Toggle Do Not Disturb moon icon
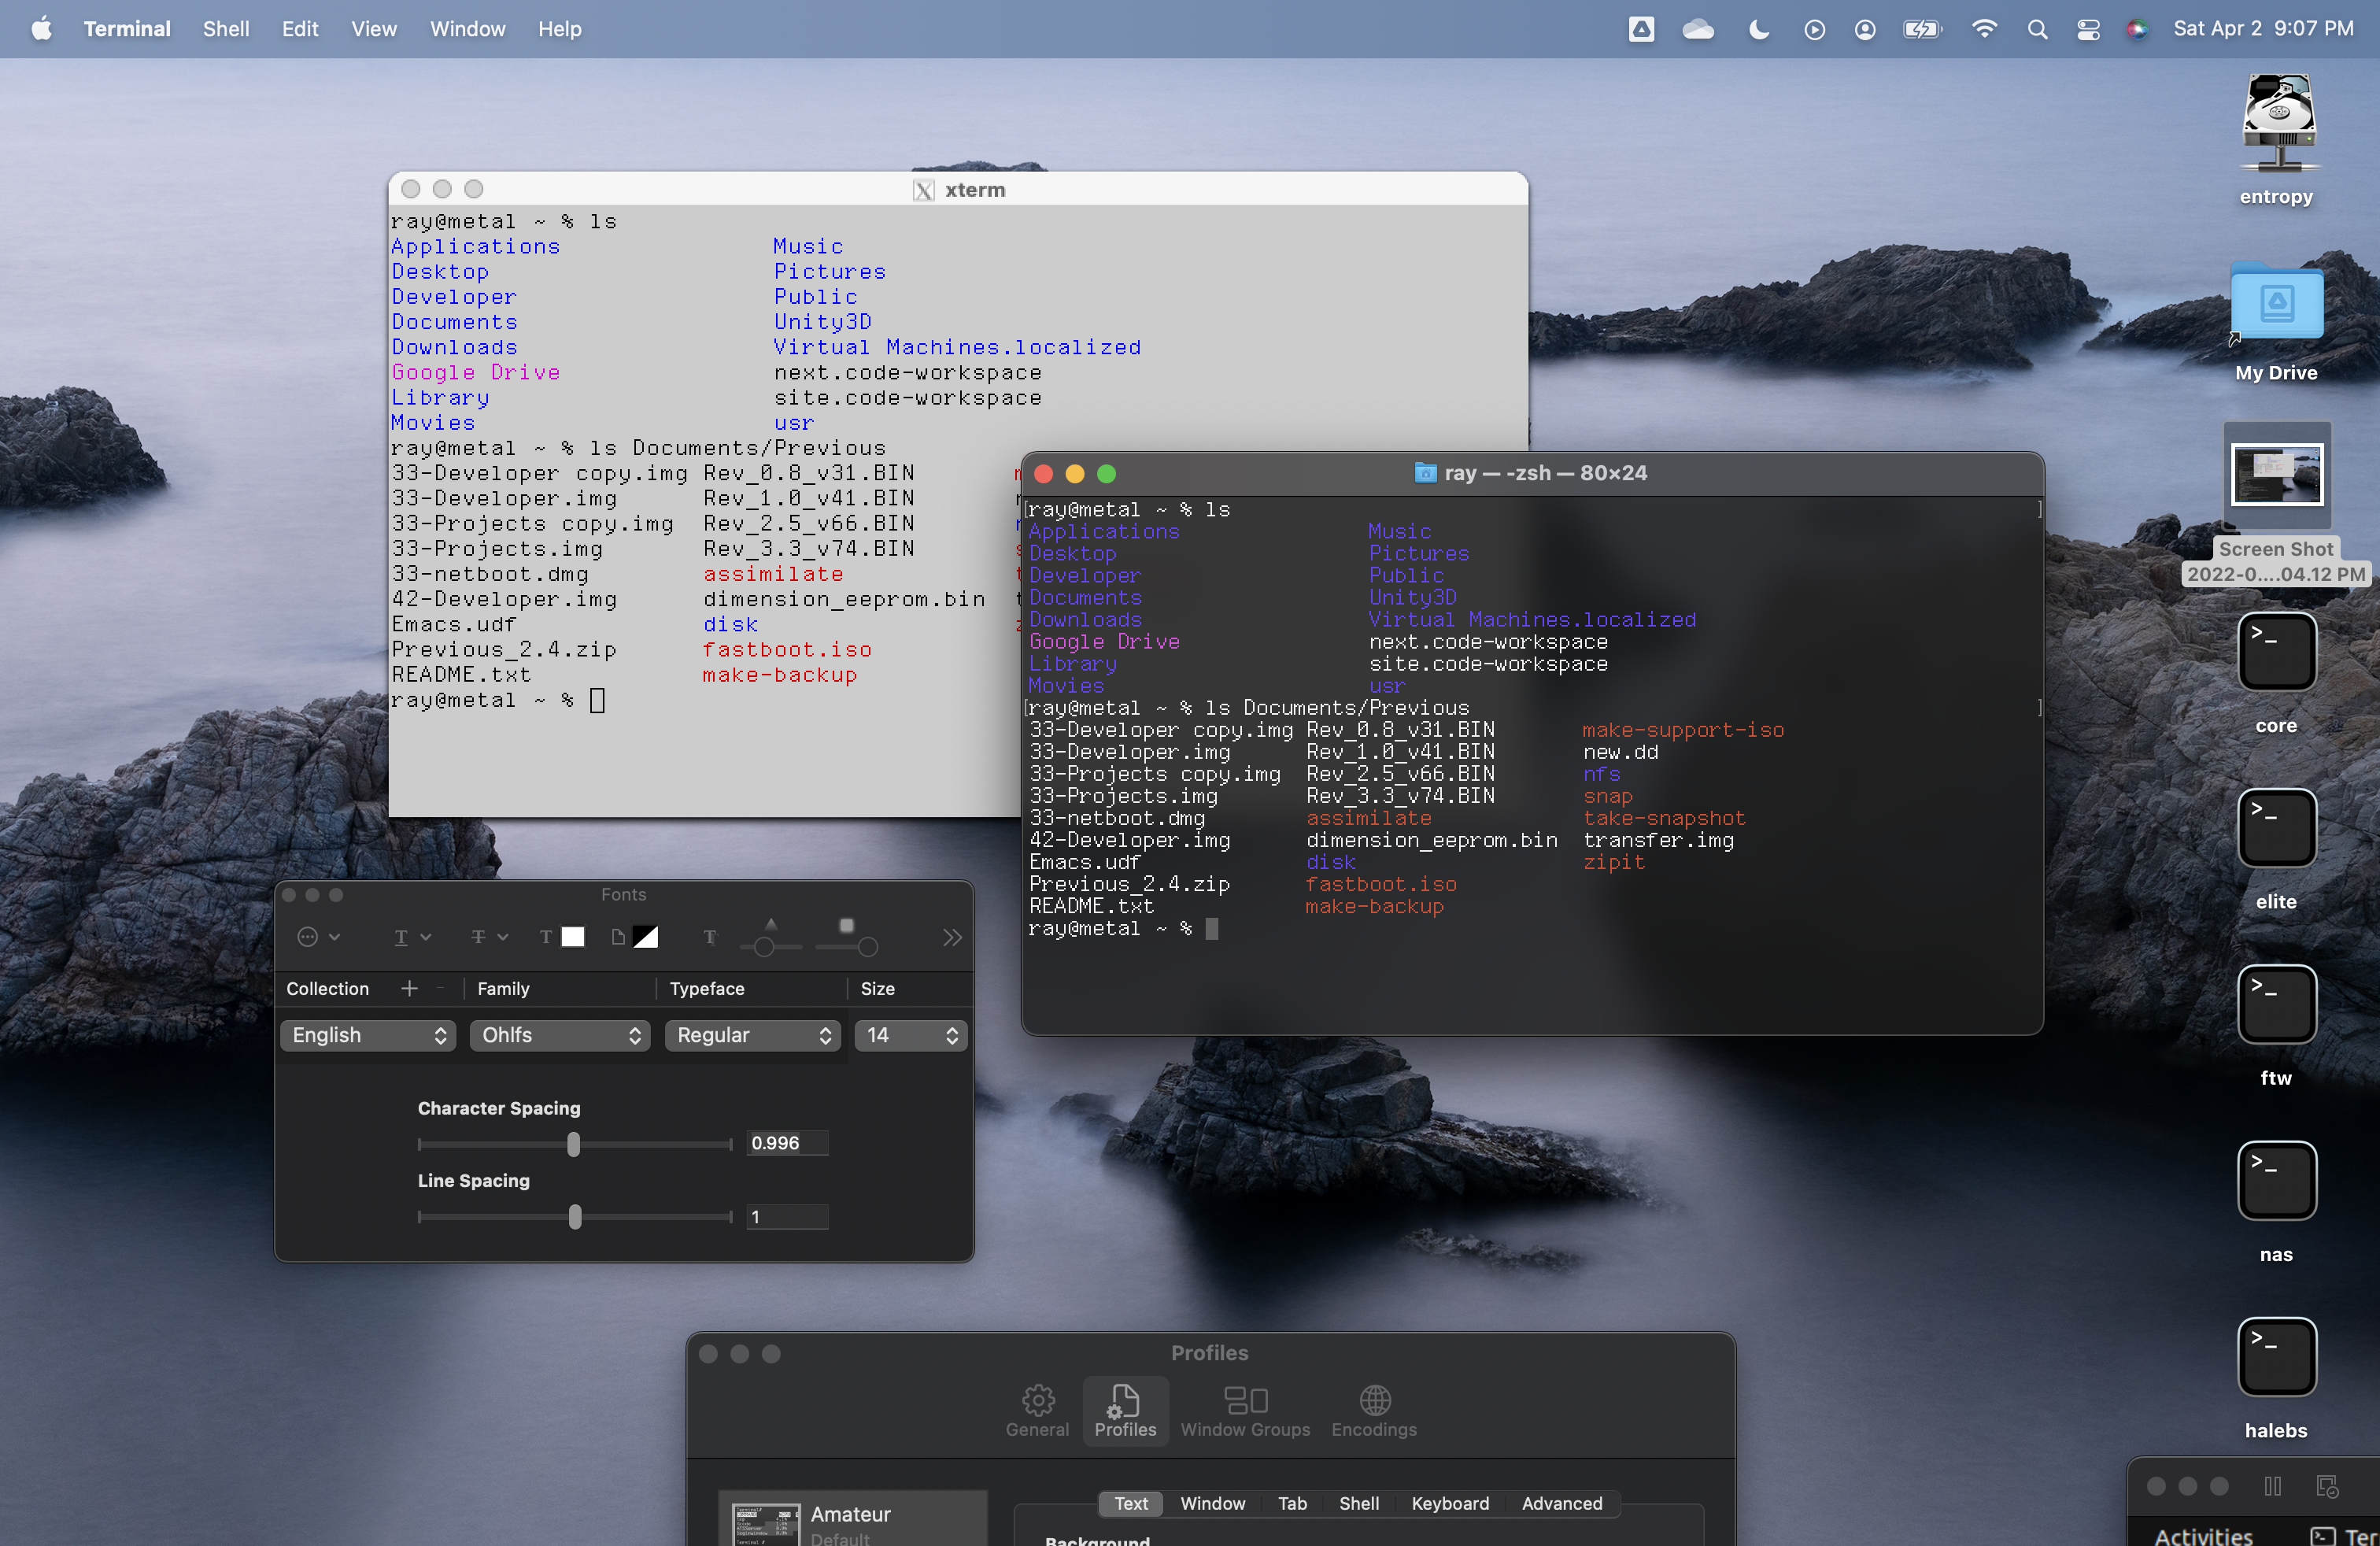2380x1546 pixels. 1758,29
